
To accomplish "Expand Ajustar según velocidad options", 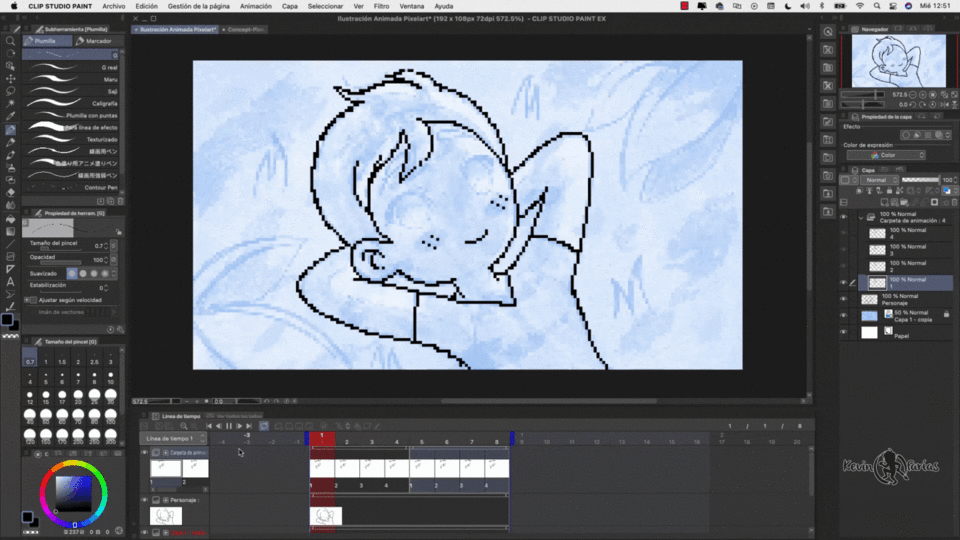I will [x=26, y=300].
